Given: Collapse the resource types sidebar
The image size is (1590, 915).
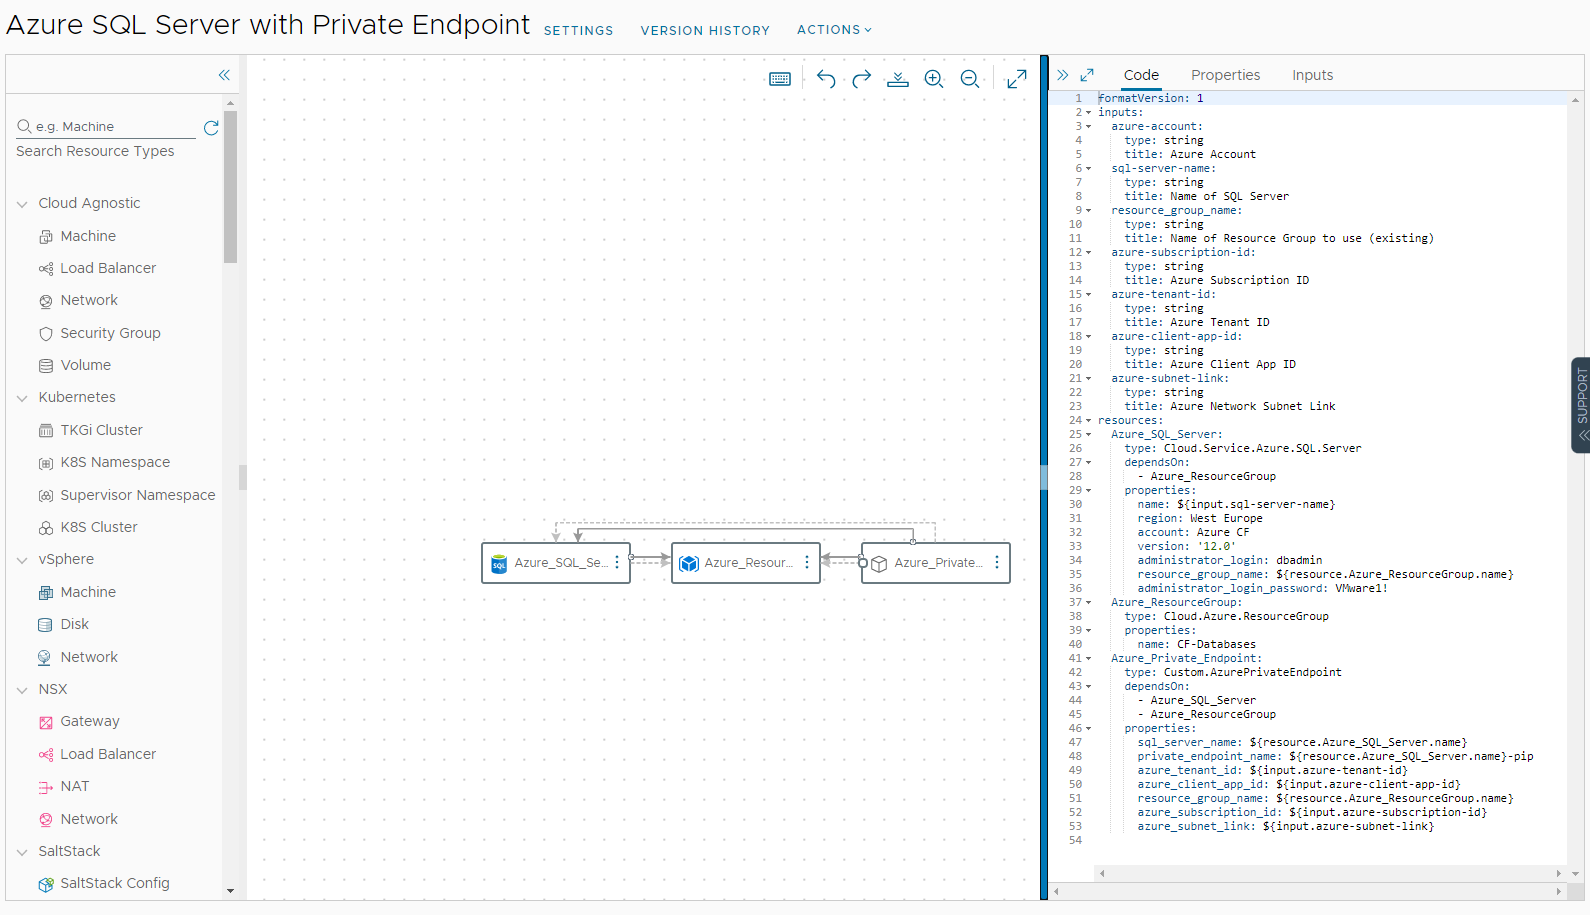Looking at the screenshot, I should [224, 75].
